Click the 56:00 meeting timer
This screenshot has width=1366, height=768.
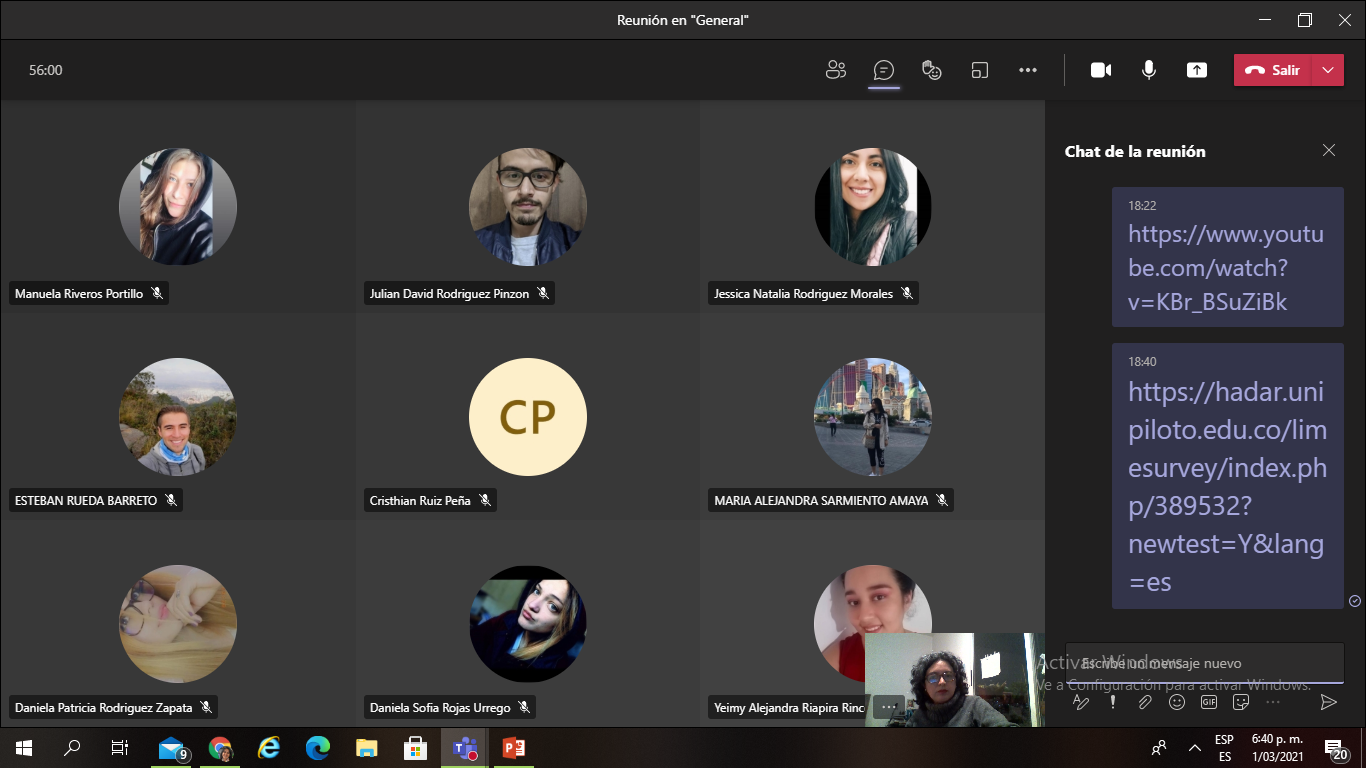point(46,70)
